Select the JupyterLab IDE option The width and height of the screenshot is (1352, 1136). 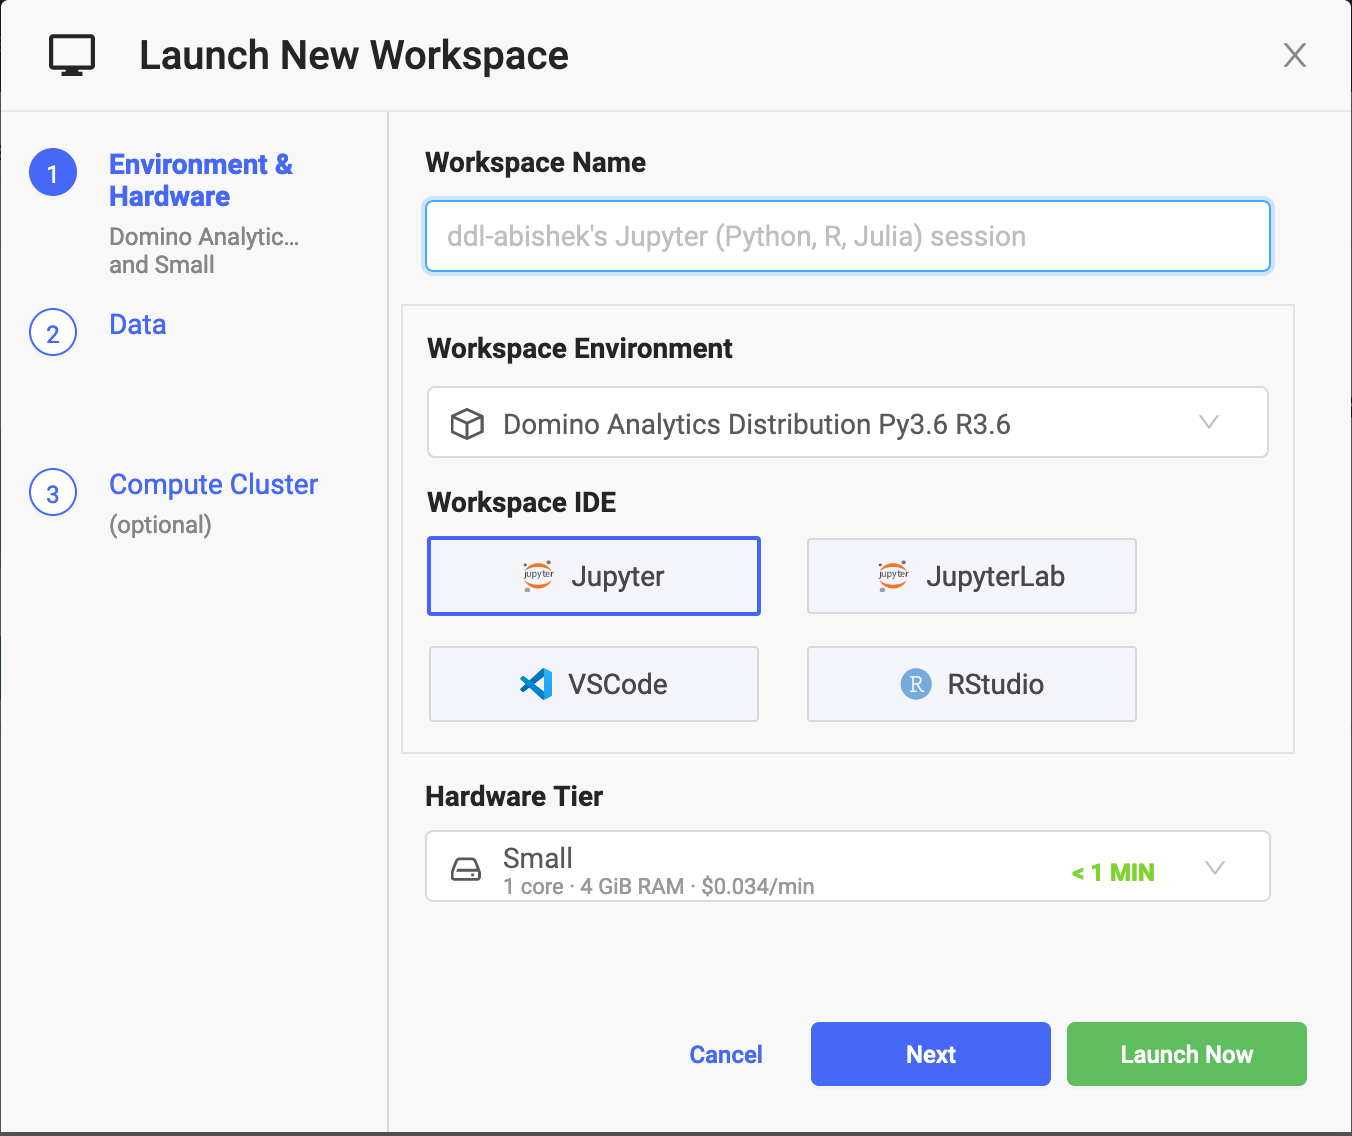point(972,576)
